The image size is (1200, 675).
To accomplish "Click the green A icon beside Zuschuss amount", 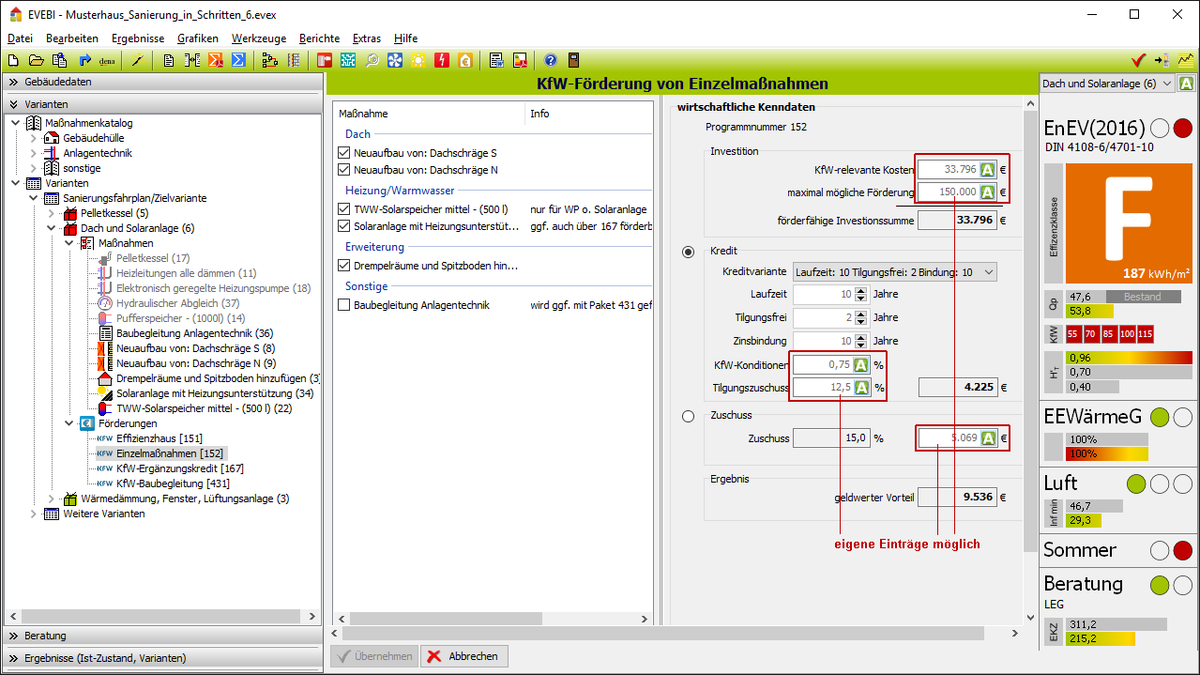I will click(x=987, y=438).
